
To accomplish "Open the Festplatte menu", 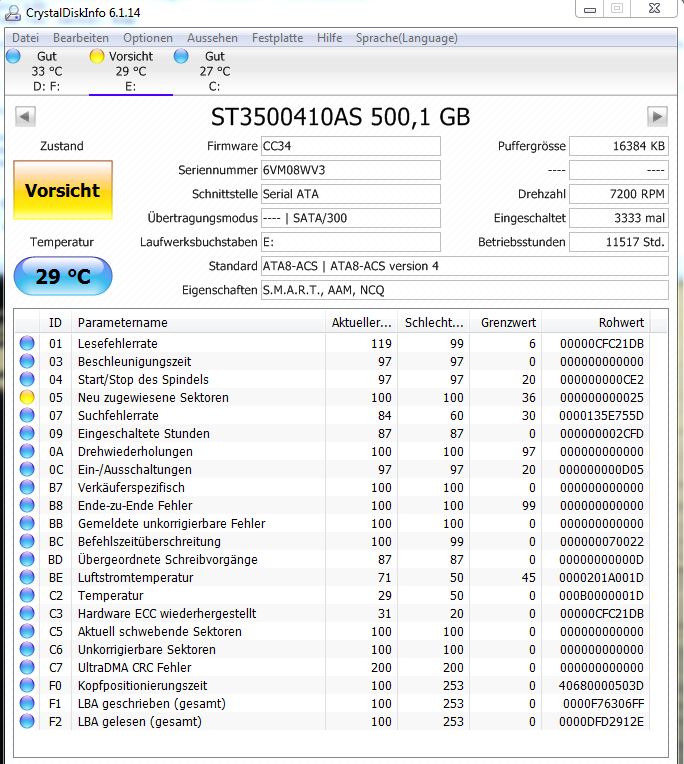I will tap(277, 38).
